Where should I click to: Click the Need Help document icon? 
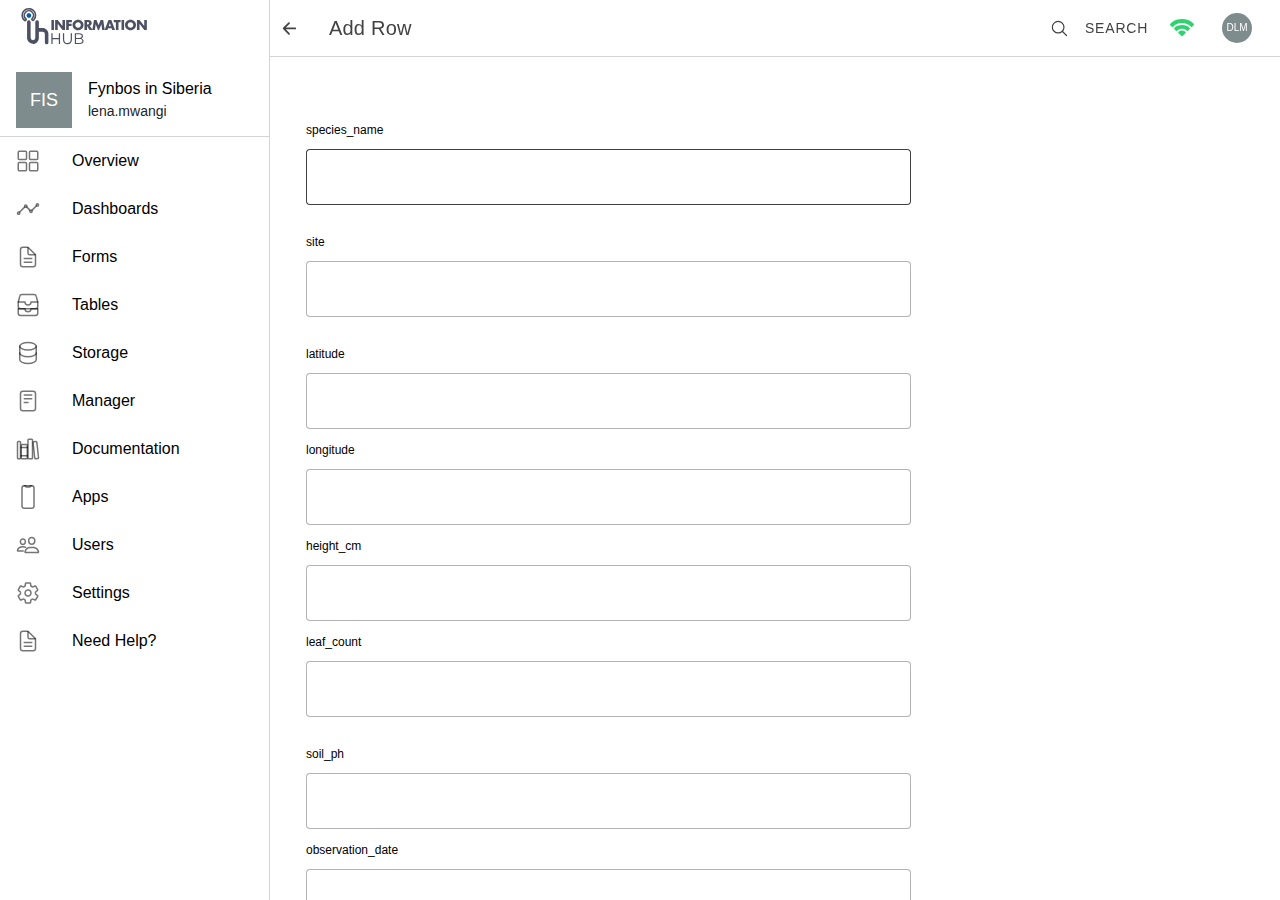(x=28, y=641)
